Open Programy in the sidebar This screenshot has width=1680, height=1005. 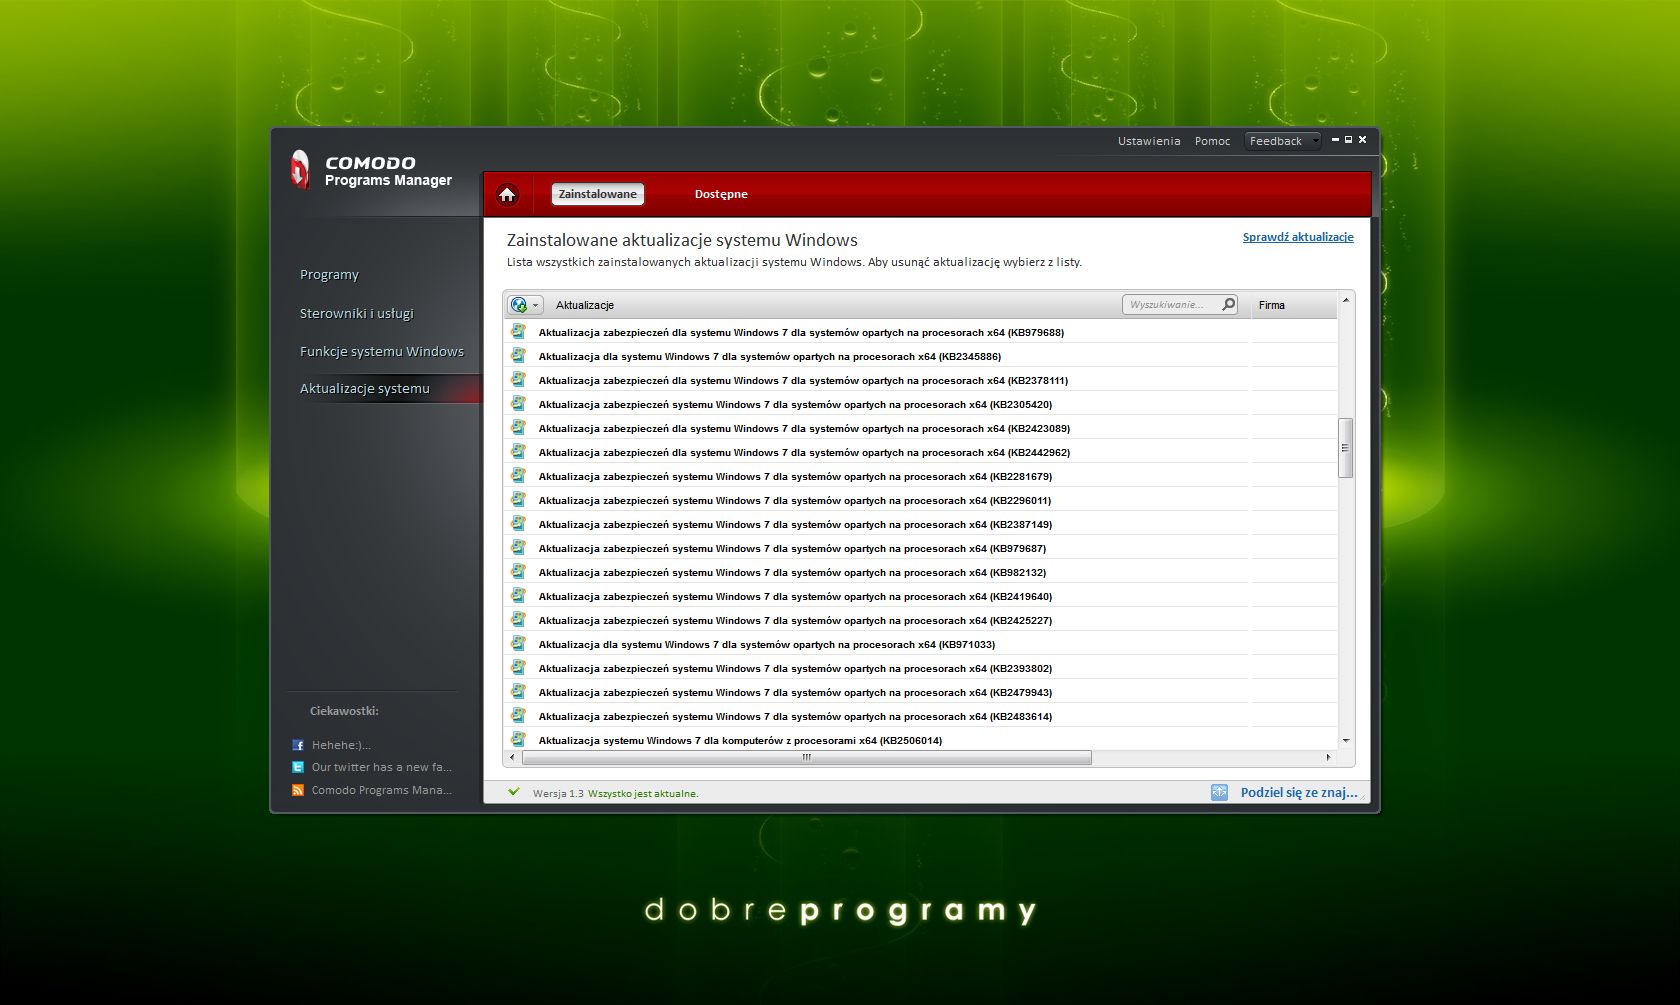[x=329, y=274]
